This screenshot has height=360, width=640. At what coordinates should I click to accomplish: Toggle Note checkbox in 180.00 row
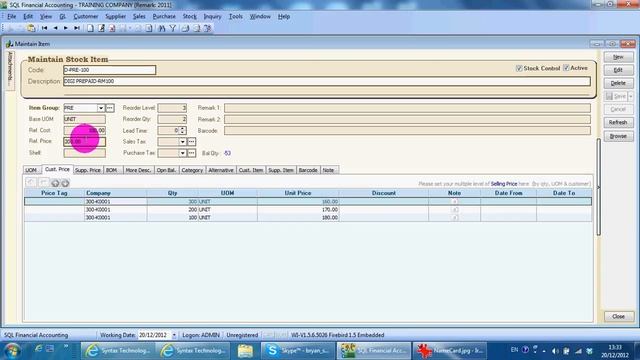coord(455,218)
